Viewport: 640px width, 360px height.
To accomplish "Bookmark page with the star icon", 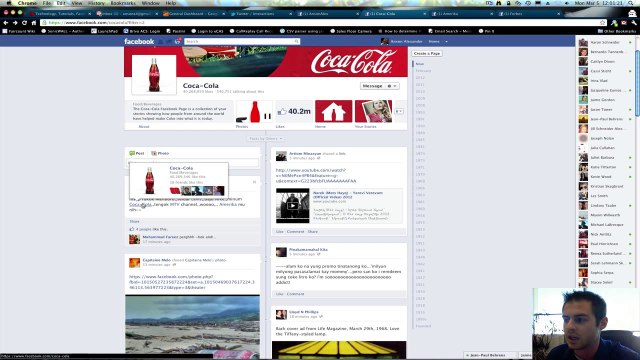I will tap(602, 23).
